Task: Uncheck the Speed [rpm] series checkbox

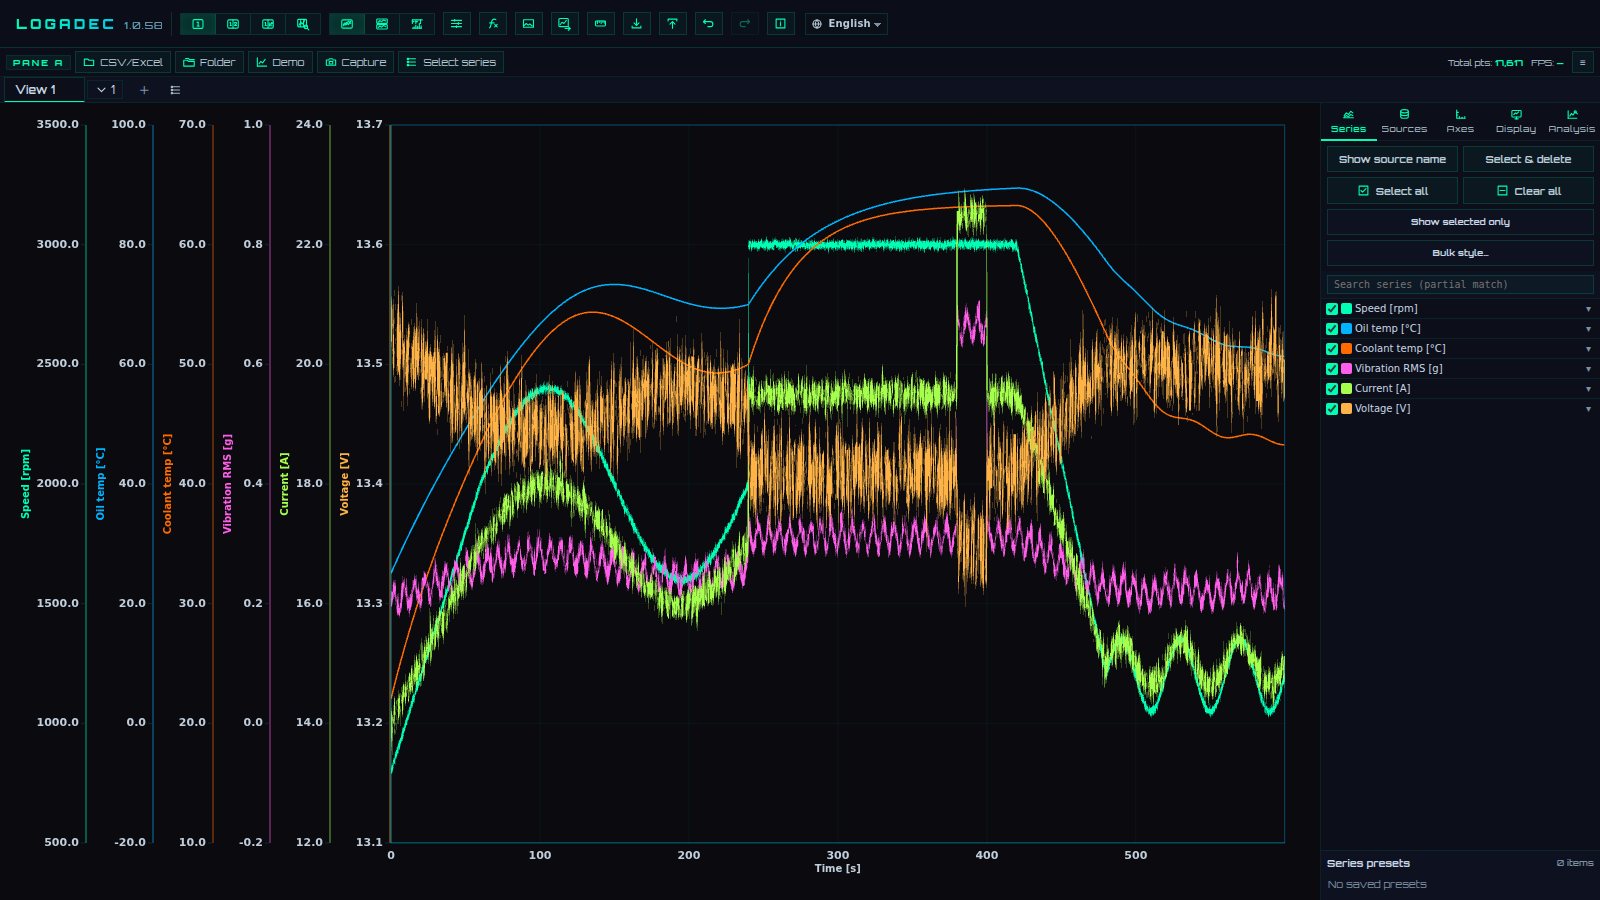Action: (x=1332, y=309)
